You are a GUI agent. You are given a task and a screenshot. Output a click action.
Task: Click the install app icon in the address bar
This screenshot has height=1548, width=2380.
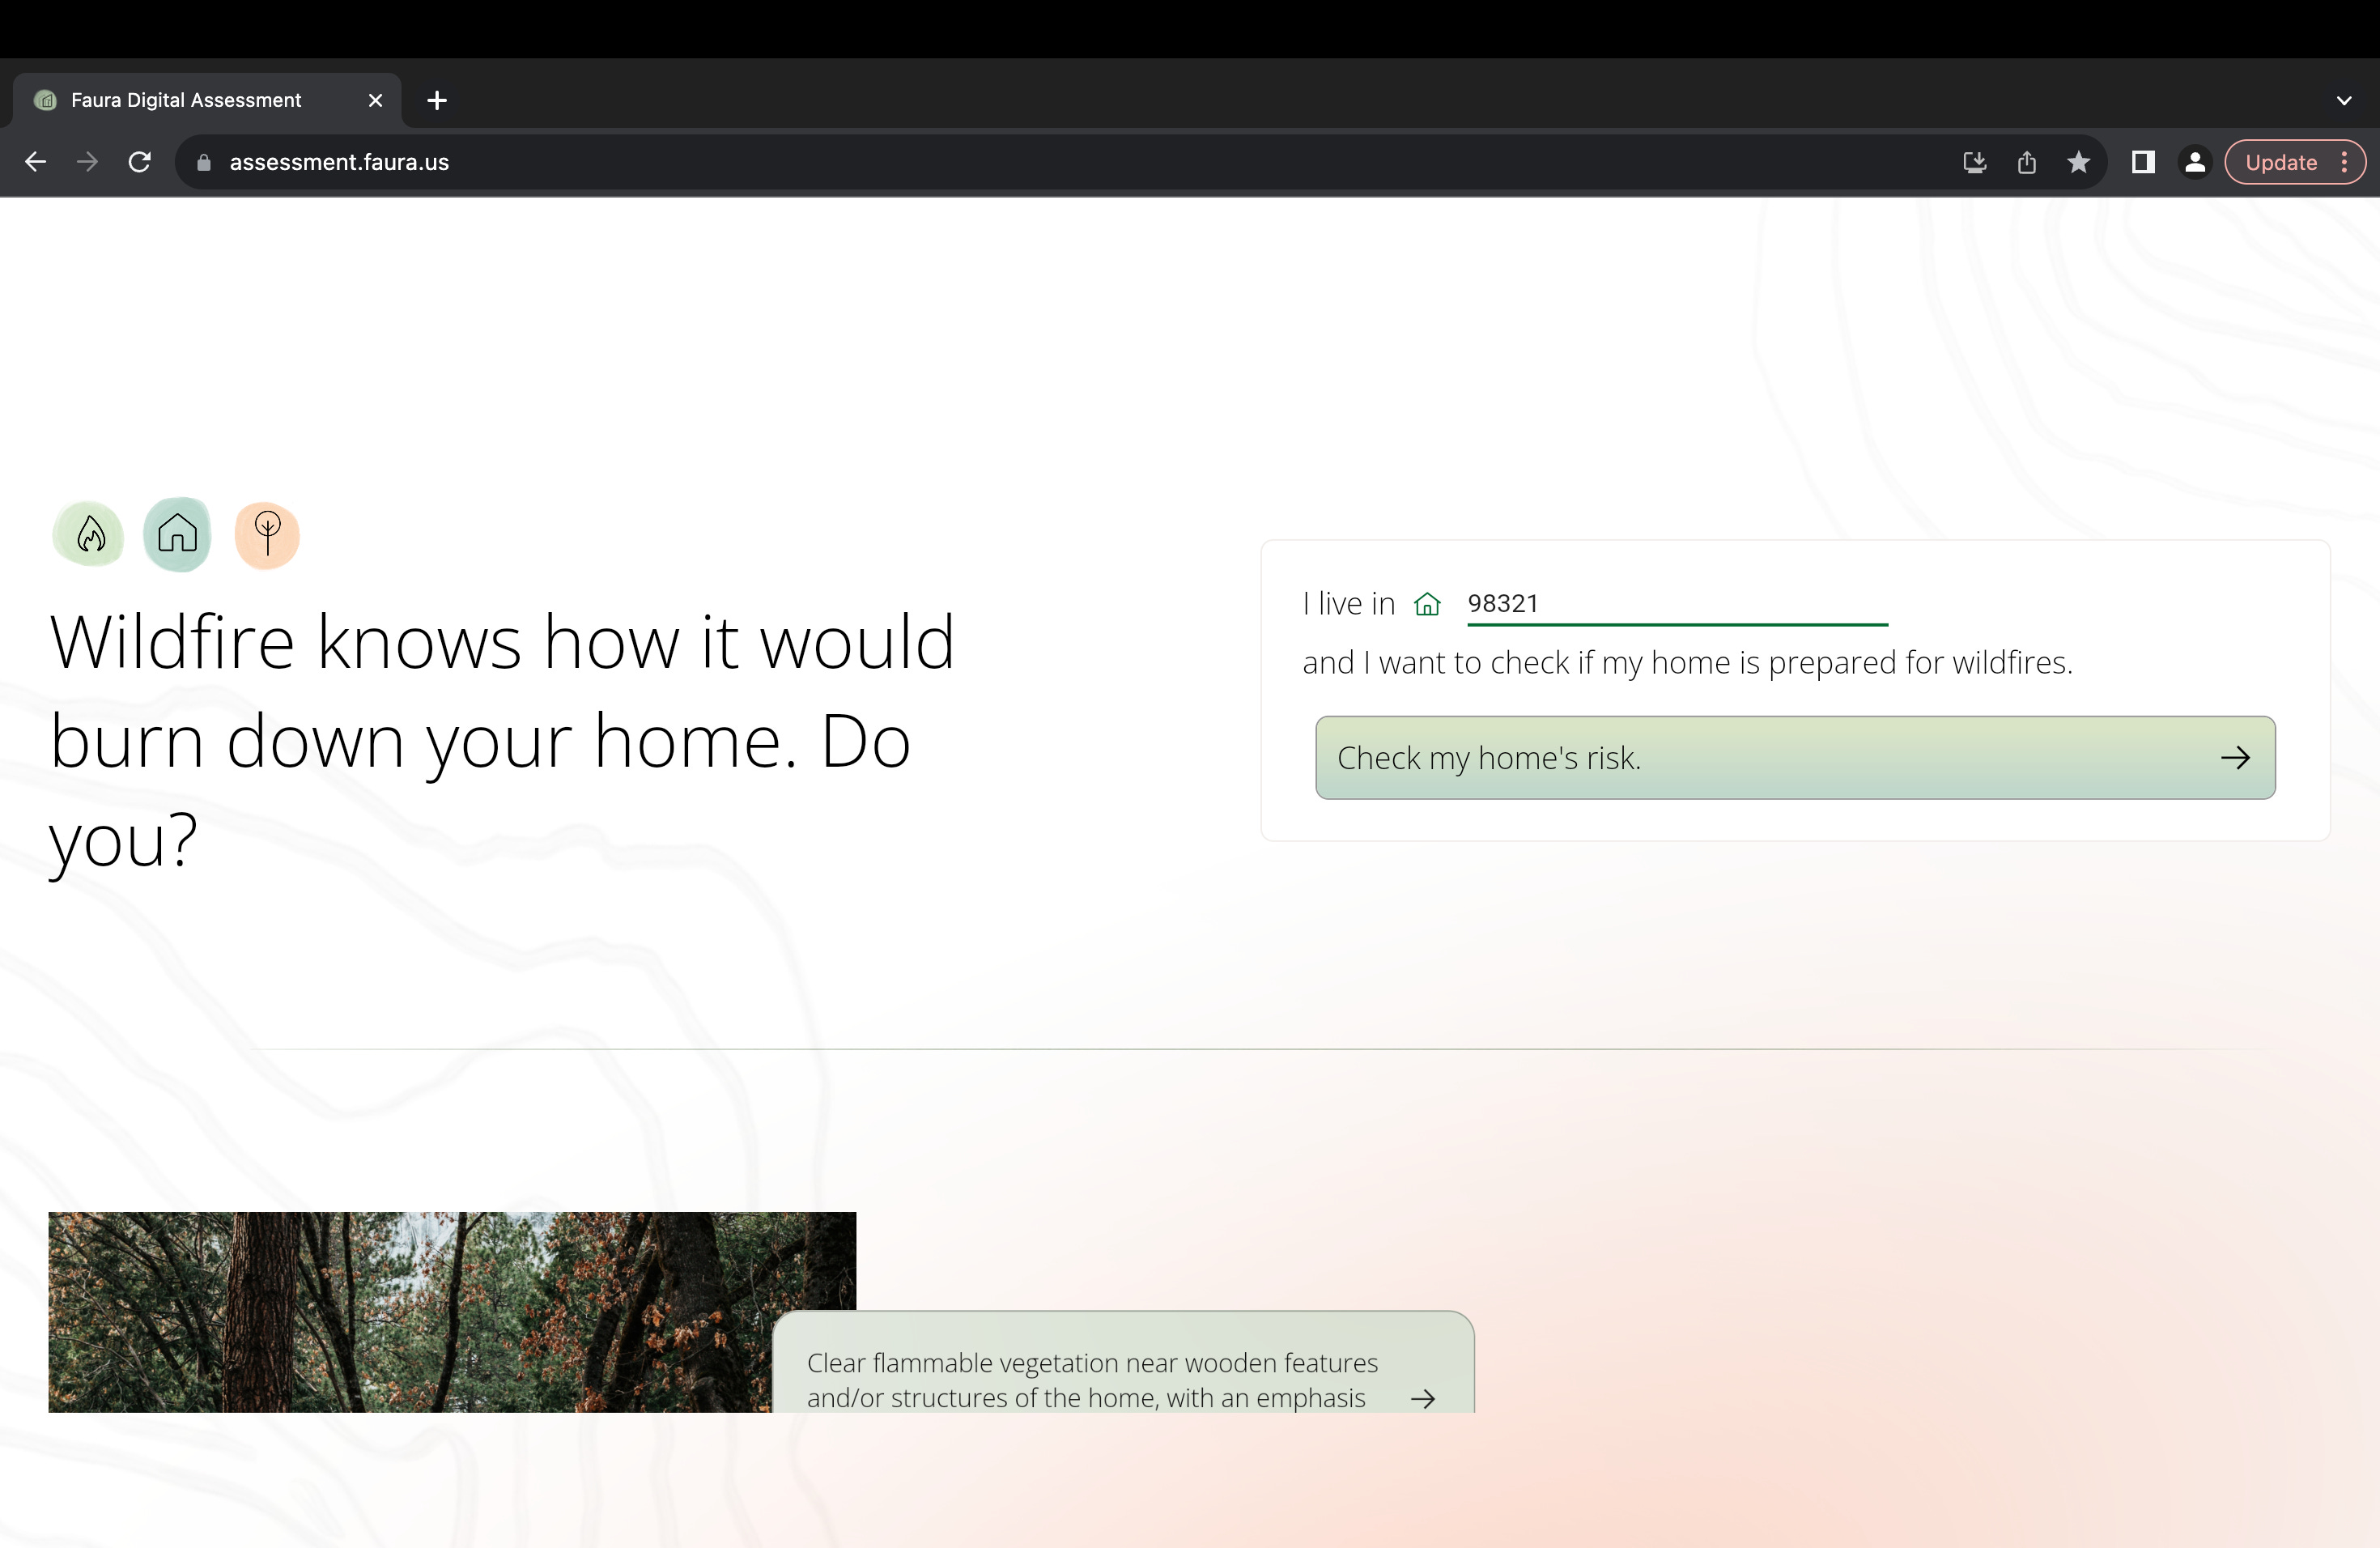[1974, 162]
